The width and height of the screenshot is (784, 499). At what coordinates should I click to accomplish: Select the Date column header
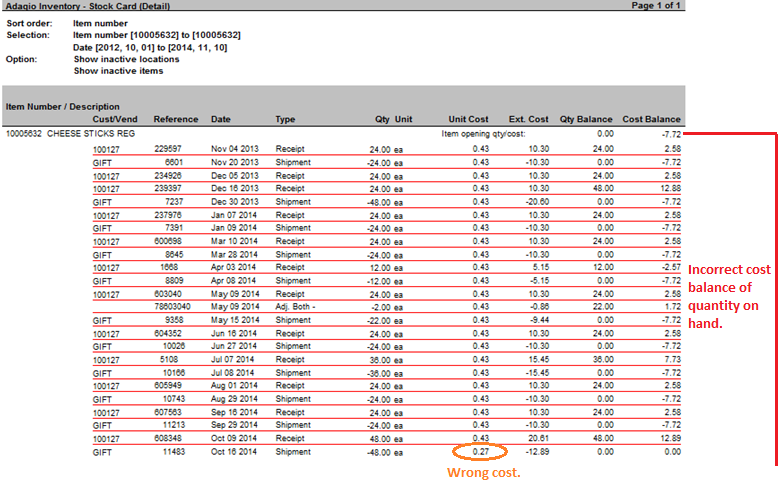pyautogui.click(x=221, y=119)
